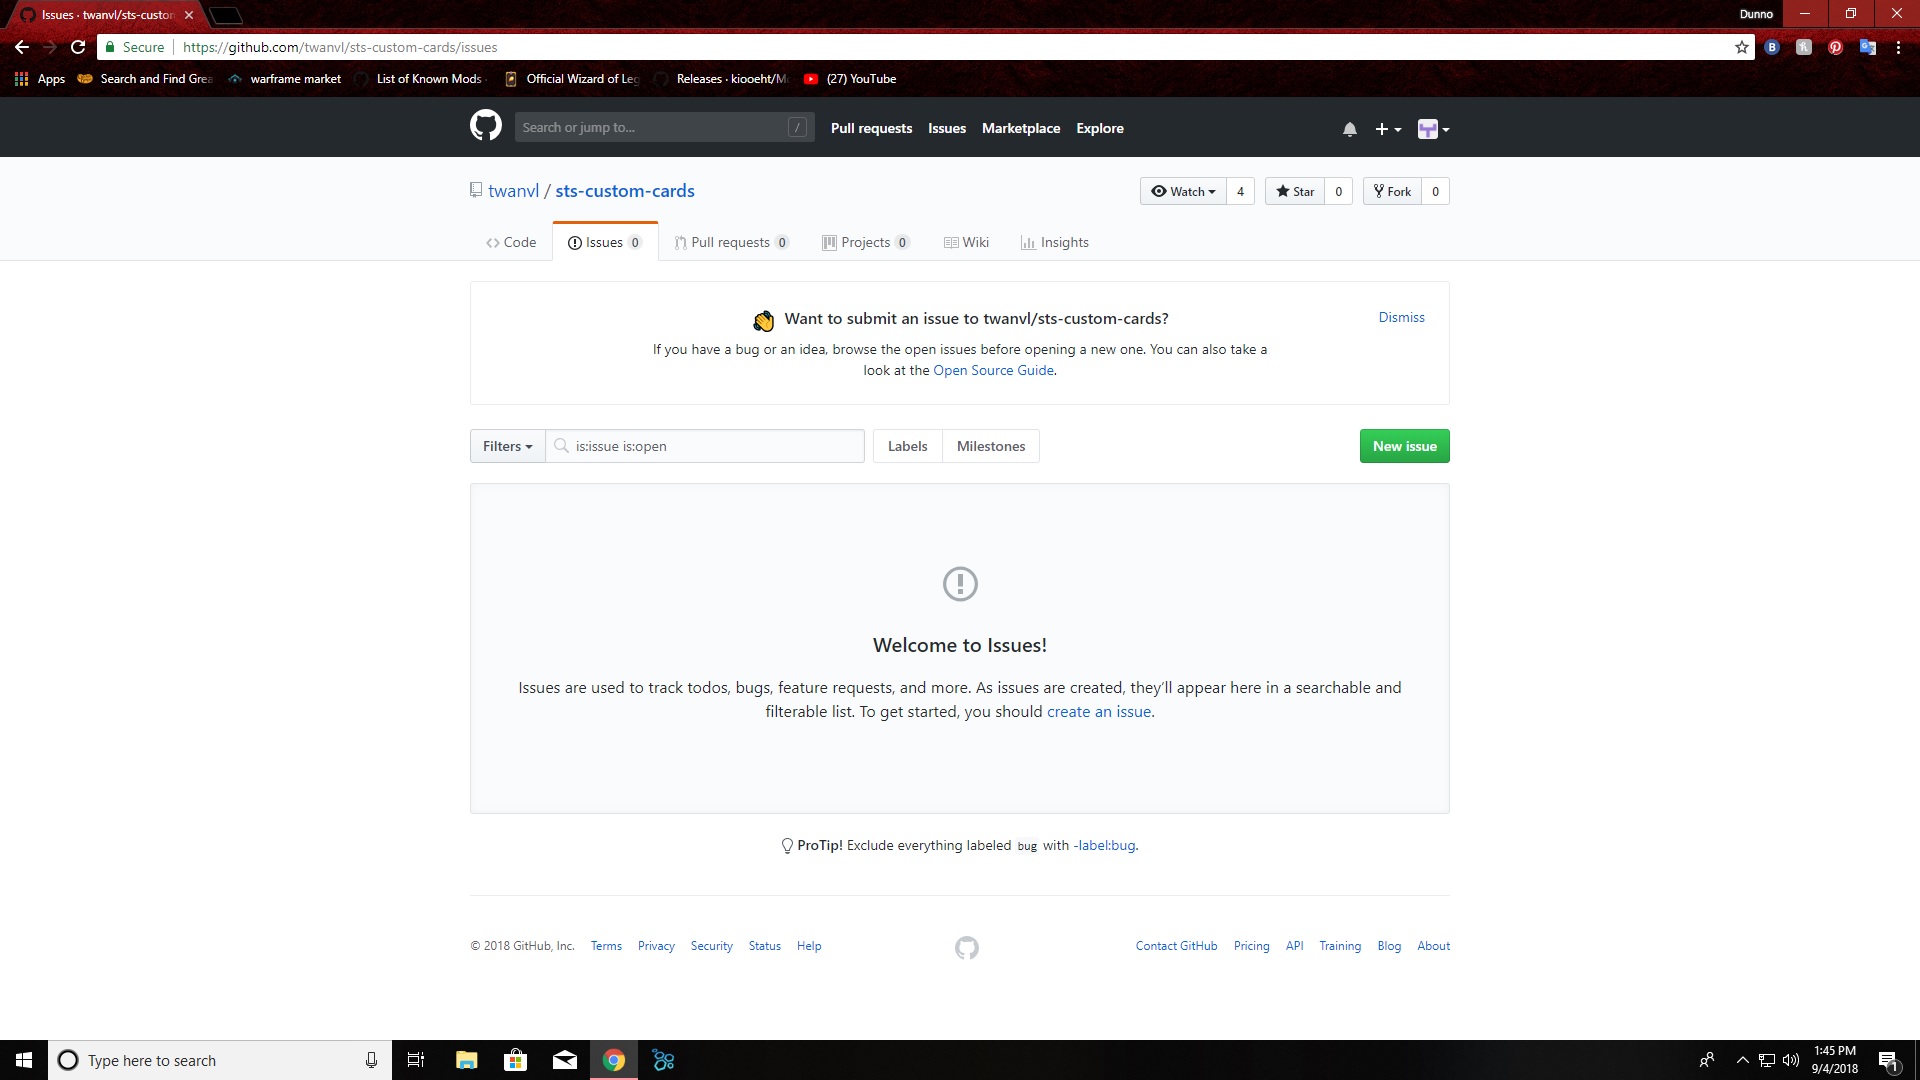This screenshot has height=1080, width=1920.
Task: Click the Projects clipboard icon tab
Action: (x=829, y=242)
